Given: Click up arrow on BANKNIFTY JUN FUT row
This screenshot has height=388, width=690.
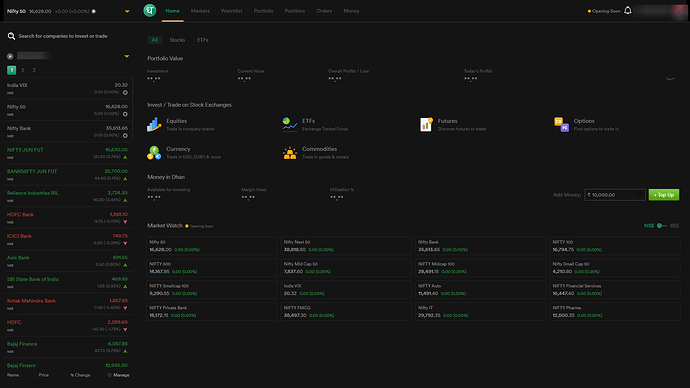Looking at the screenshot, I should [125, 179].
